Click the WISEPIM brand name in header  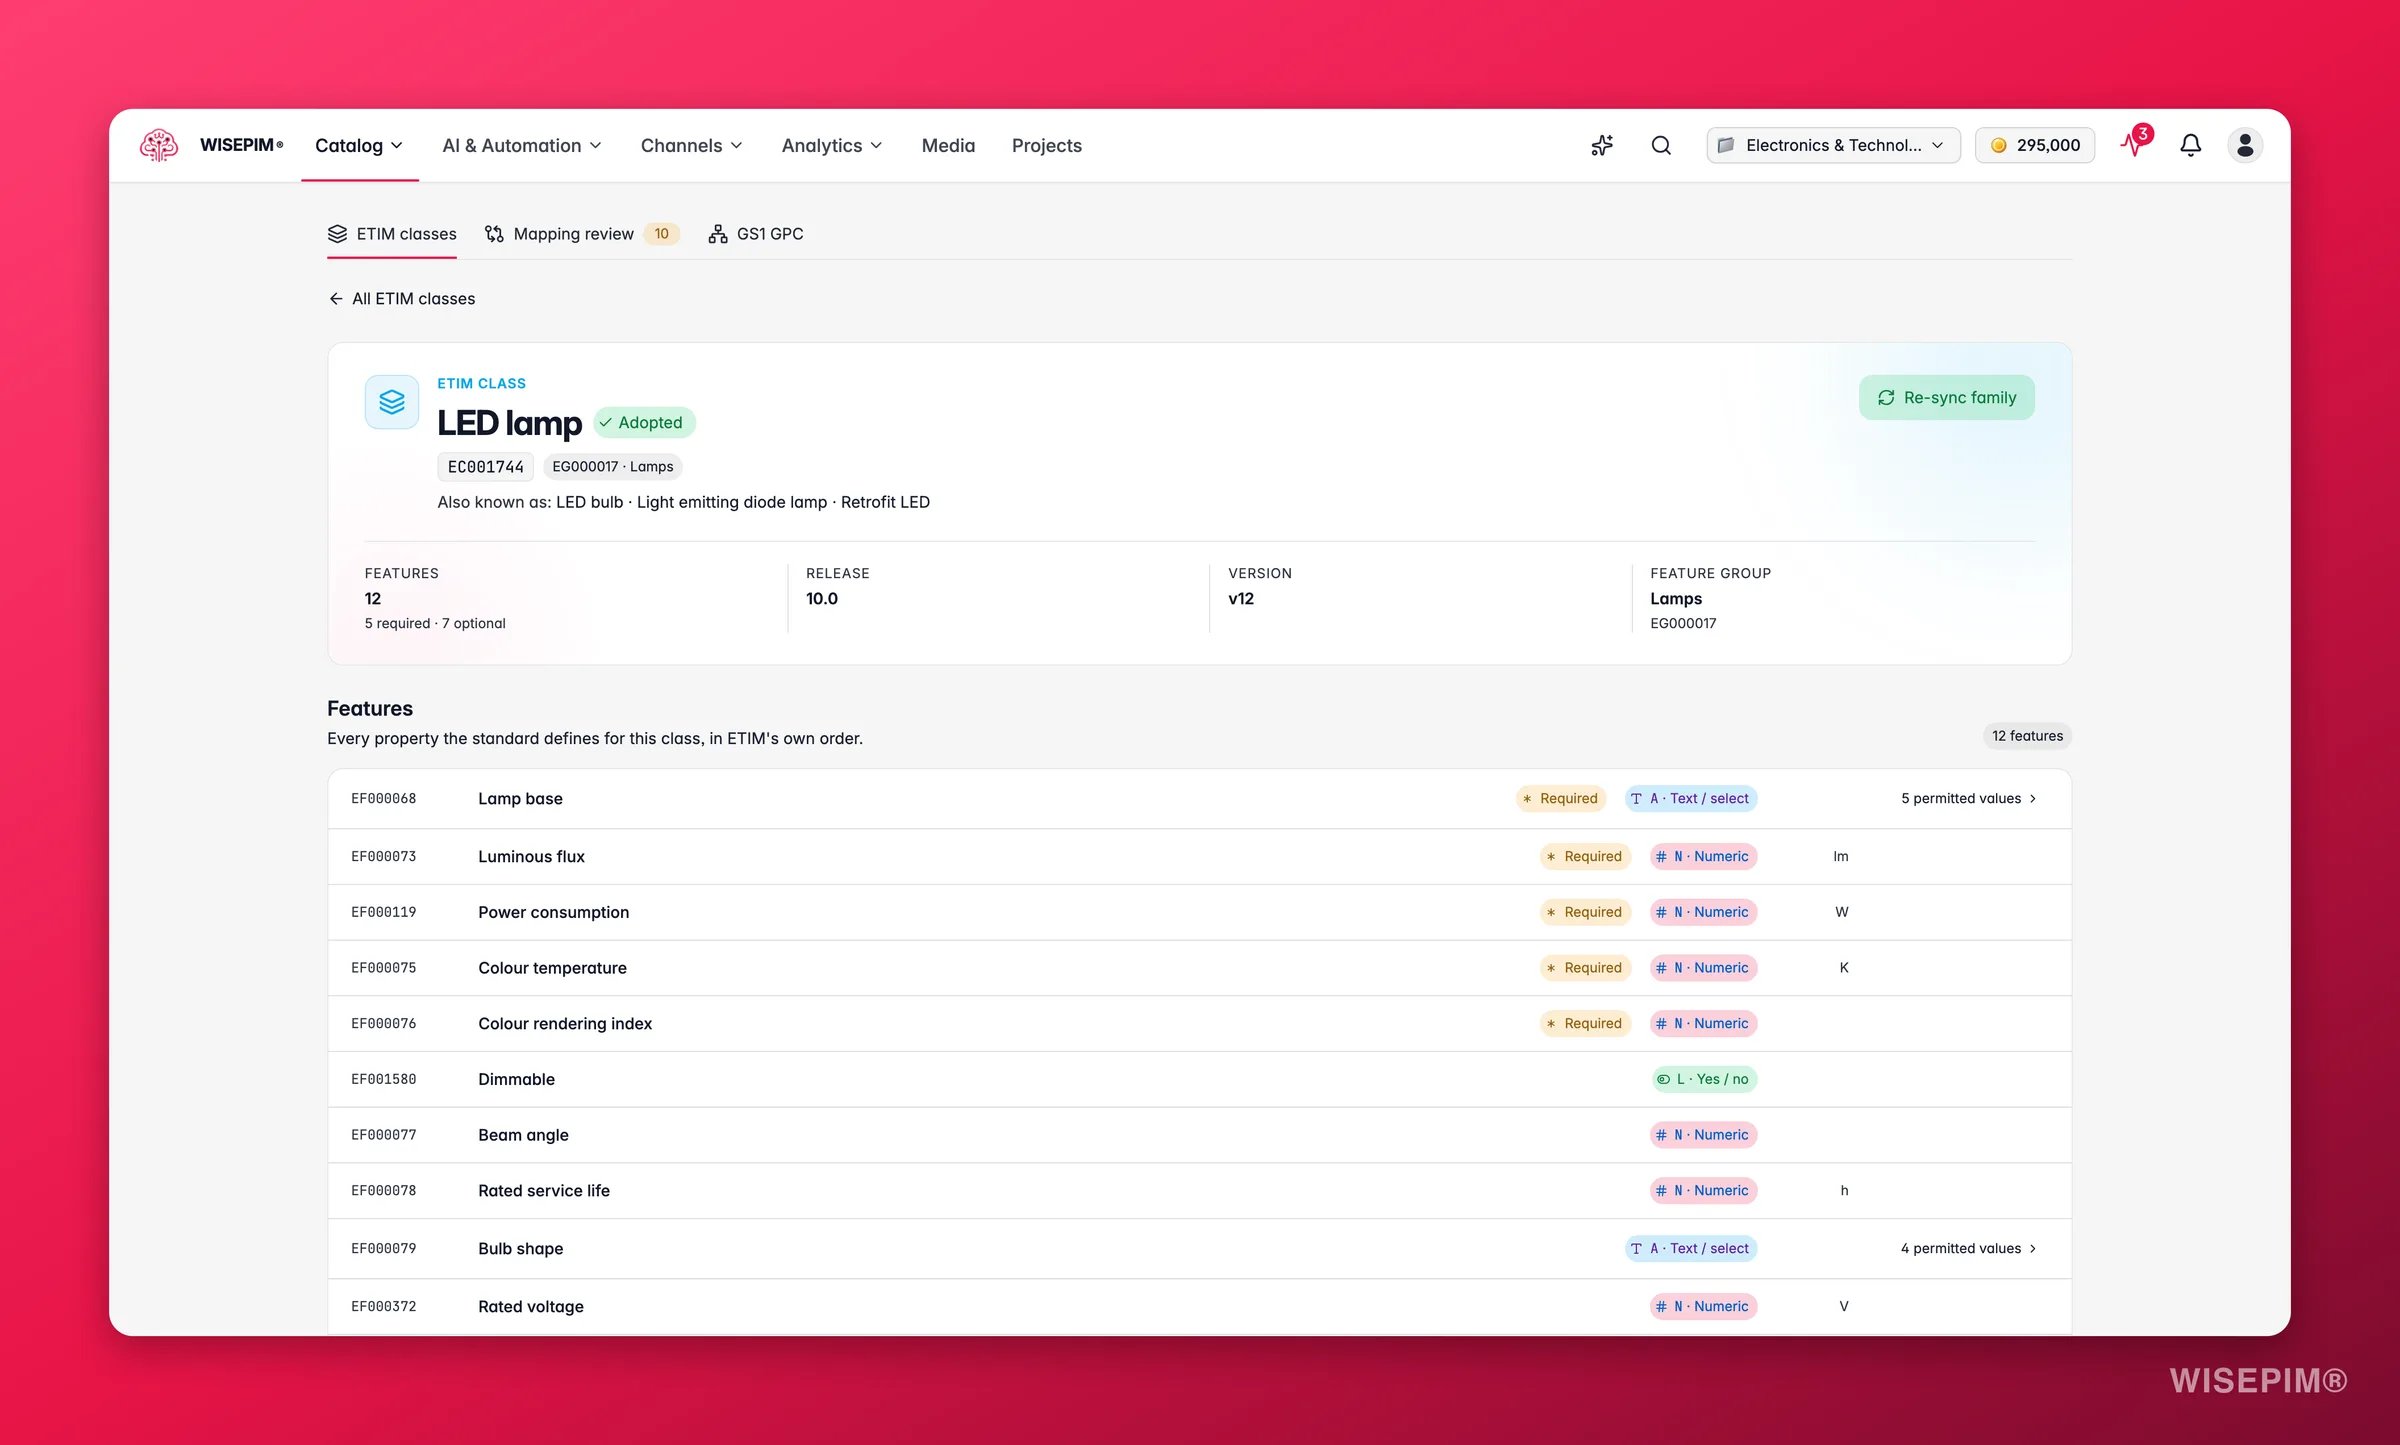click(x=241, y=145)
